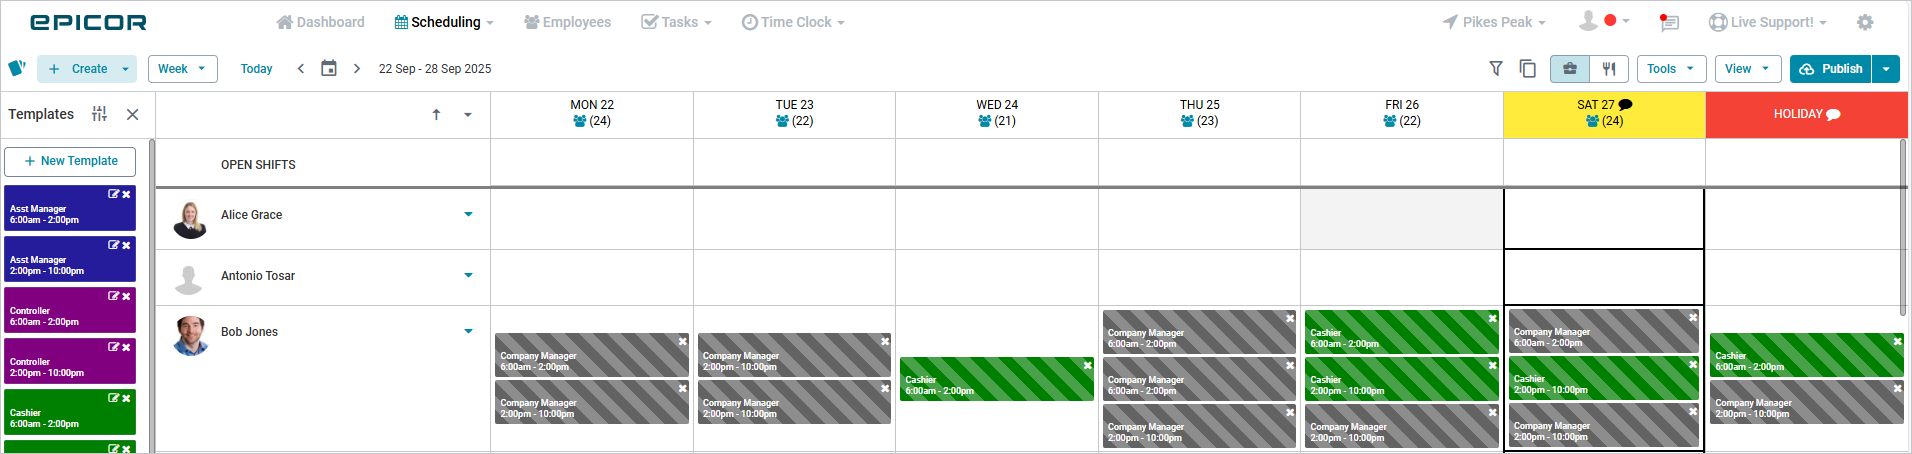Image resolution: width=1912 pixels, height=454 pixels.
Task: Open the schedule filter icon
Action: [x=1496, y=69]
